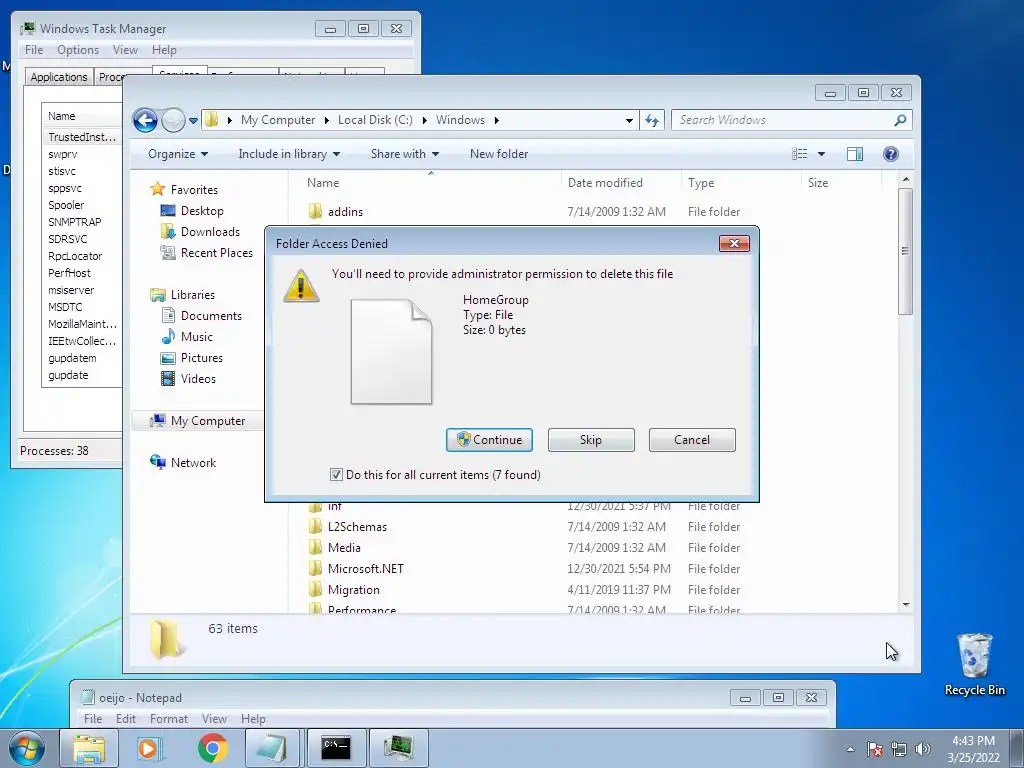Select Spooler service in Task Manager

(x=66, y=205)
